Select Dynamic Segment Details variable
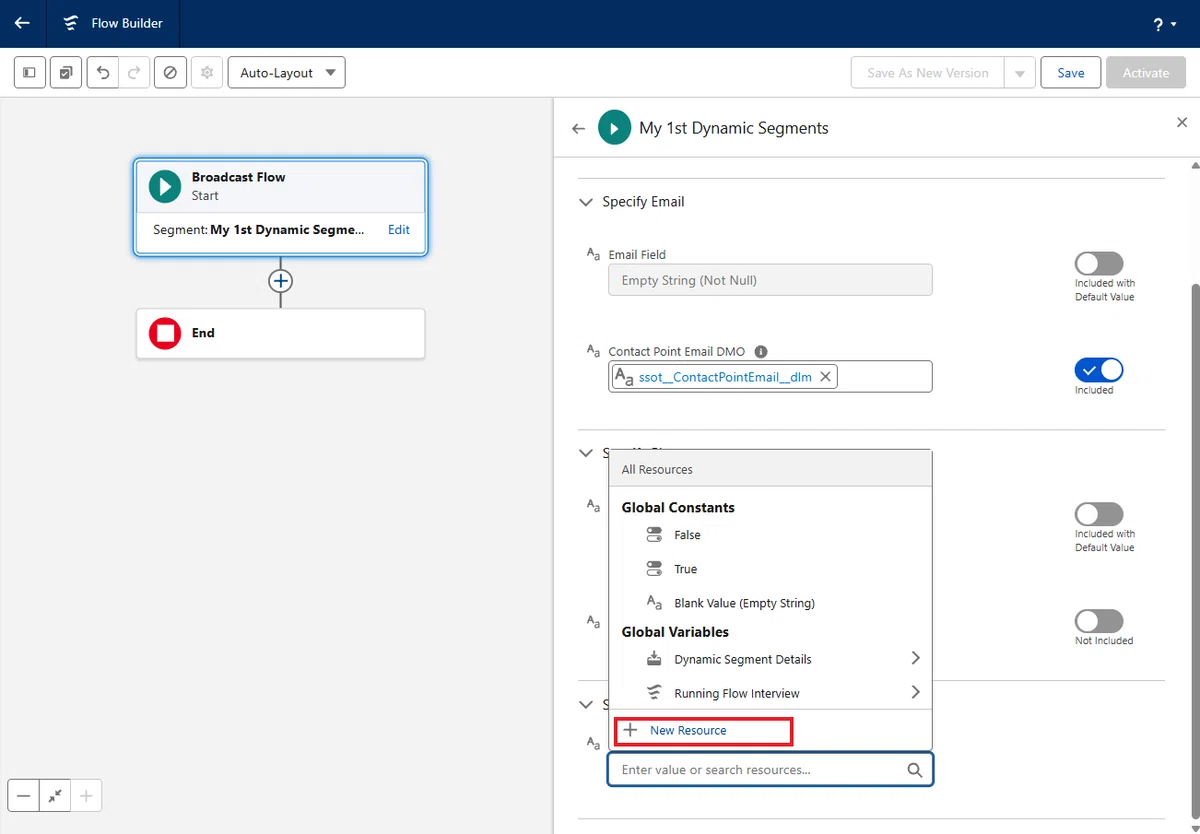 tap(770, 659)
